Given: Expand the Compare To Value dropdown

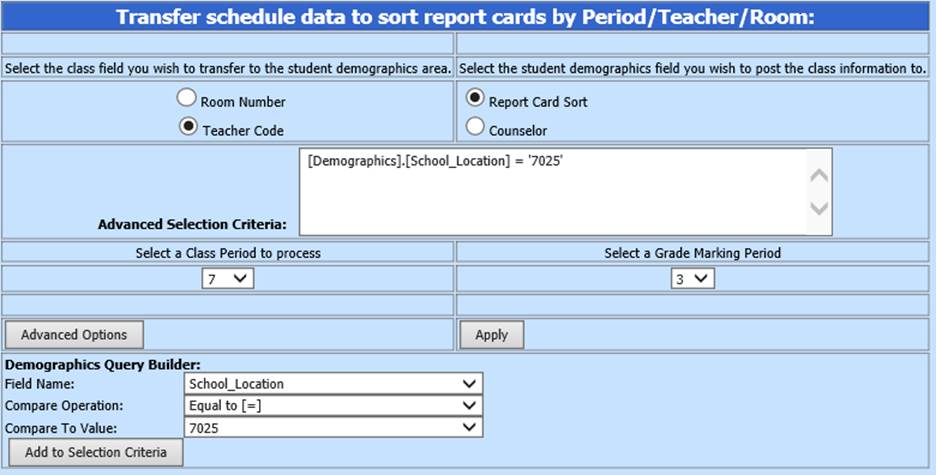Looking at the screenshot, I should (334, 427).
